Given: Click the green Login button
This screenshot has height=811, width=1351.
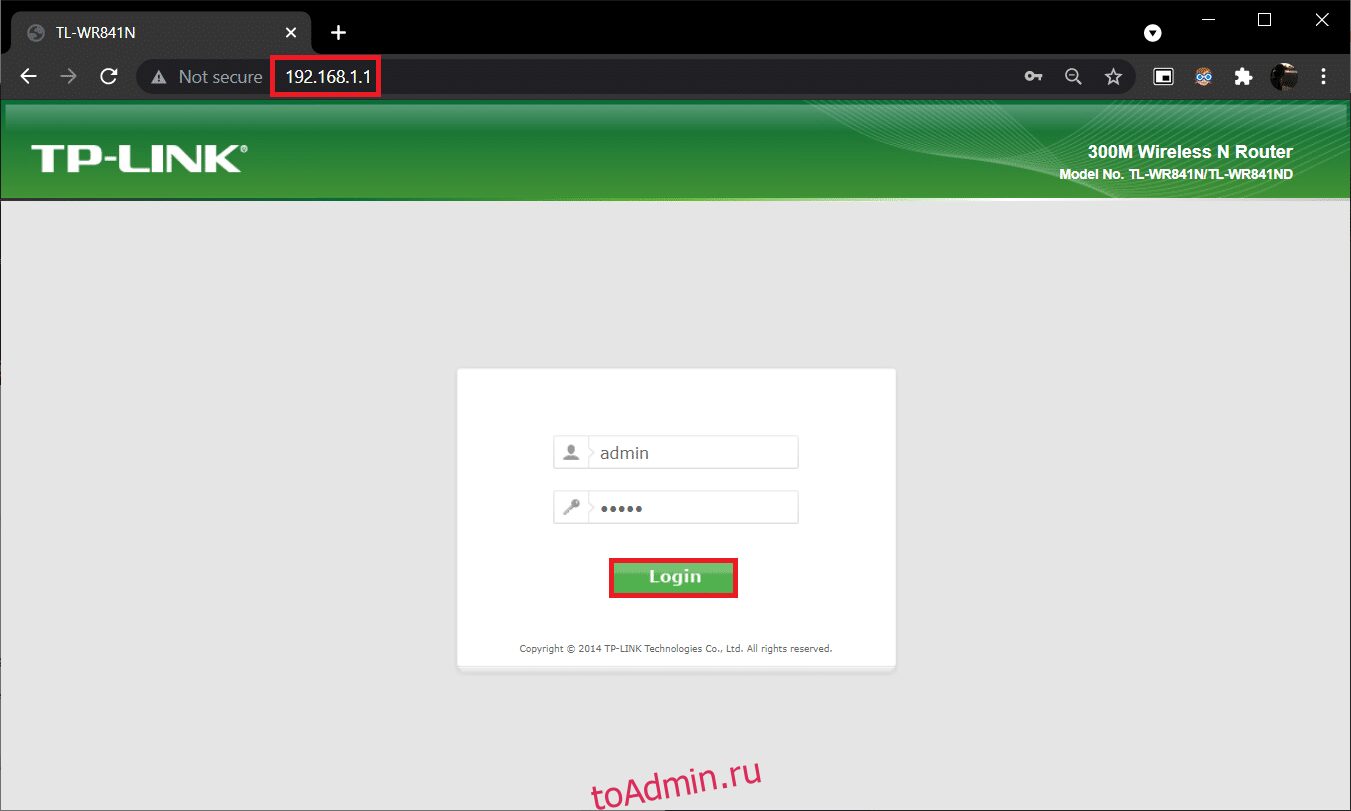Looking at the screenshot, I should click(674, 577).
